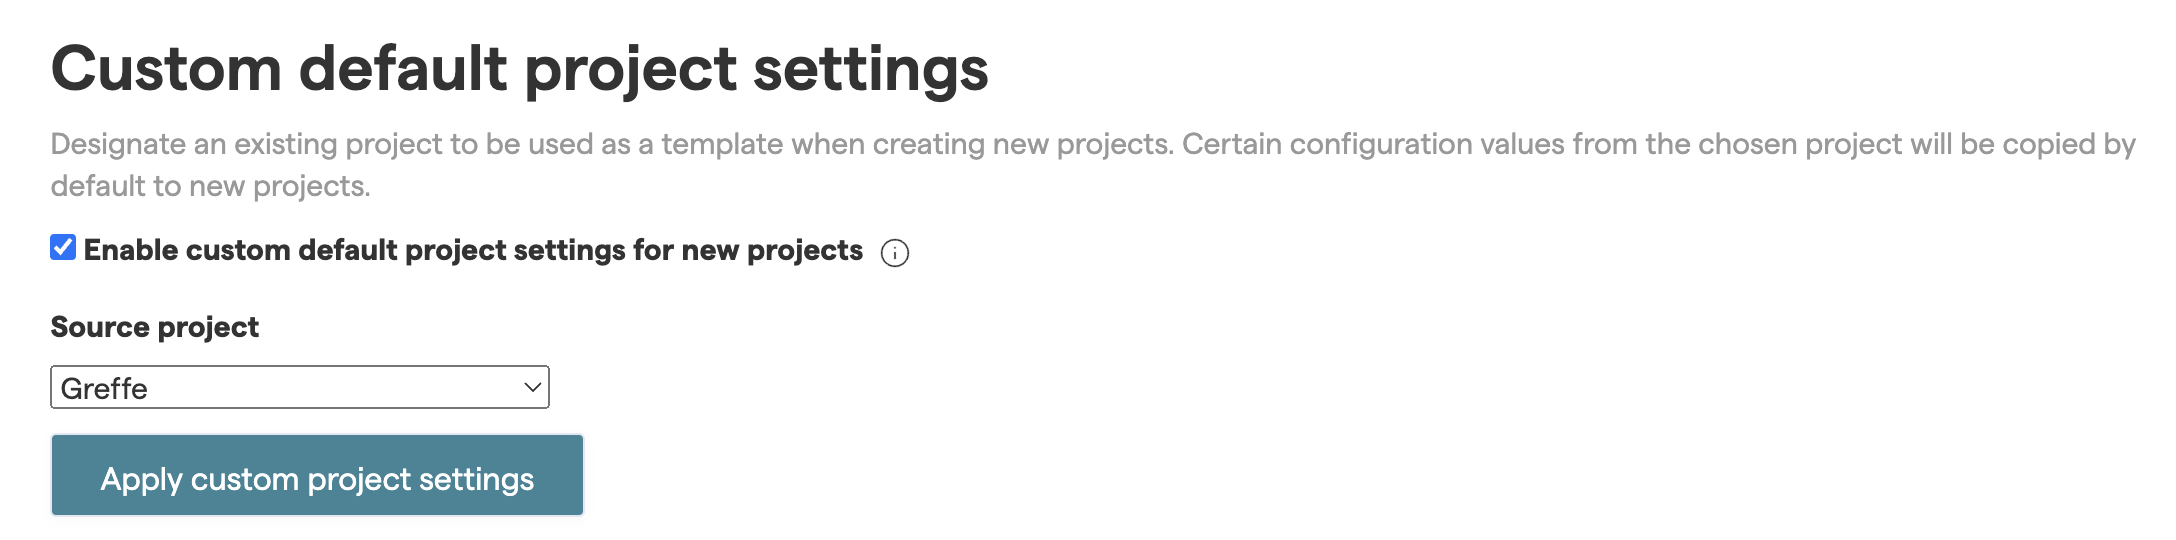This screenshot has height=540, width=2176.
Task: Click the chevron arrow in the Greffe select box
Action: [533, 387]
